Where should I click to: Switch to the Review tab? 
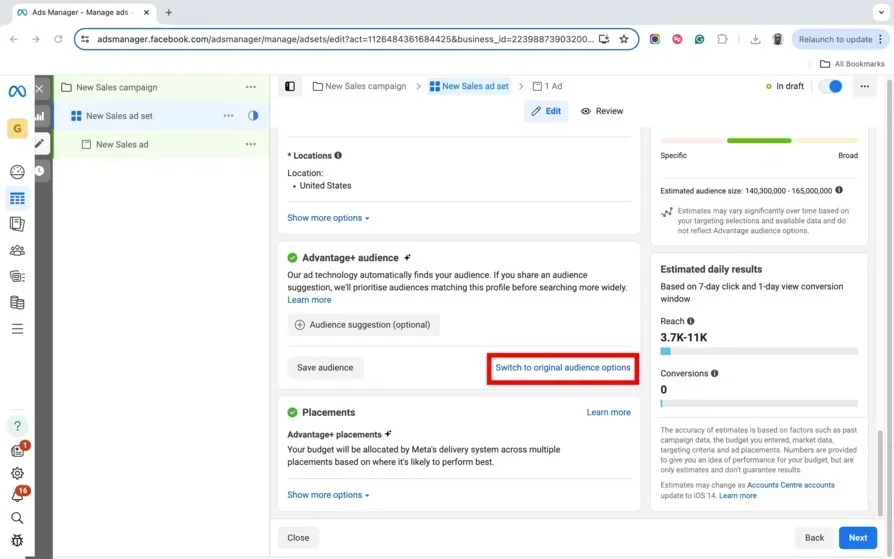(x=602, y=111)
